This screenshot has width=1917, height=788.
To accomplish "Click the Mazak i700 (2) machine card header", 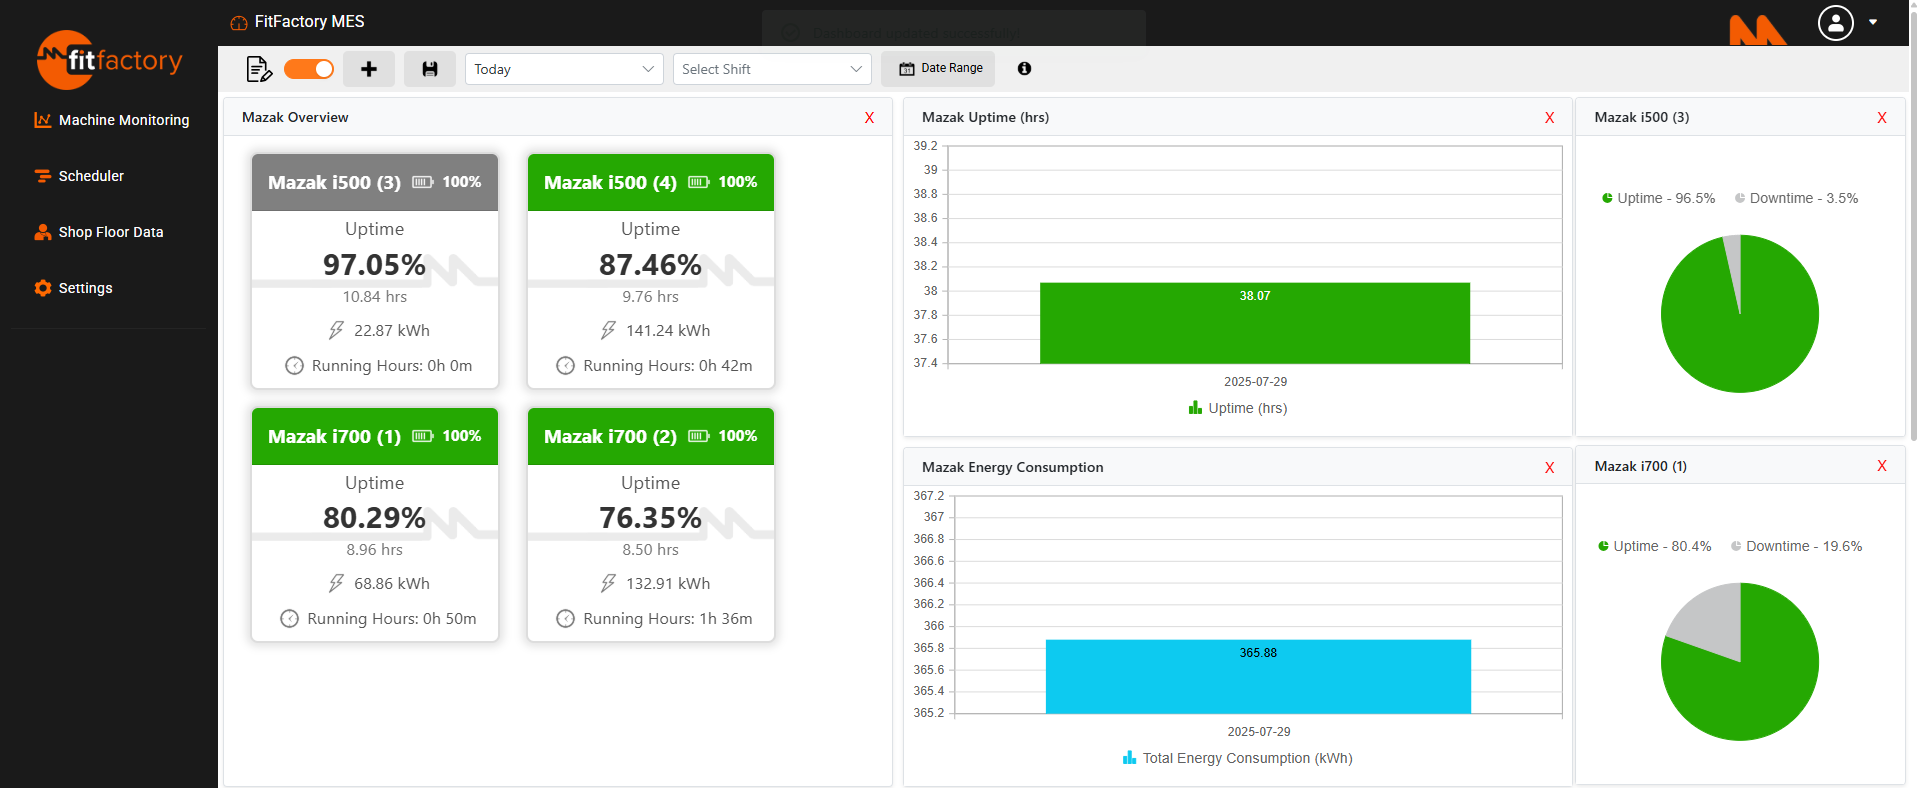I will 650,436.
